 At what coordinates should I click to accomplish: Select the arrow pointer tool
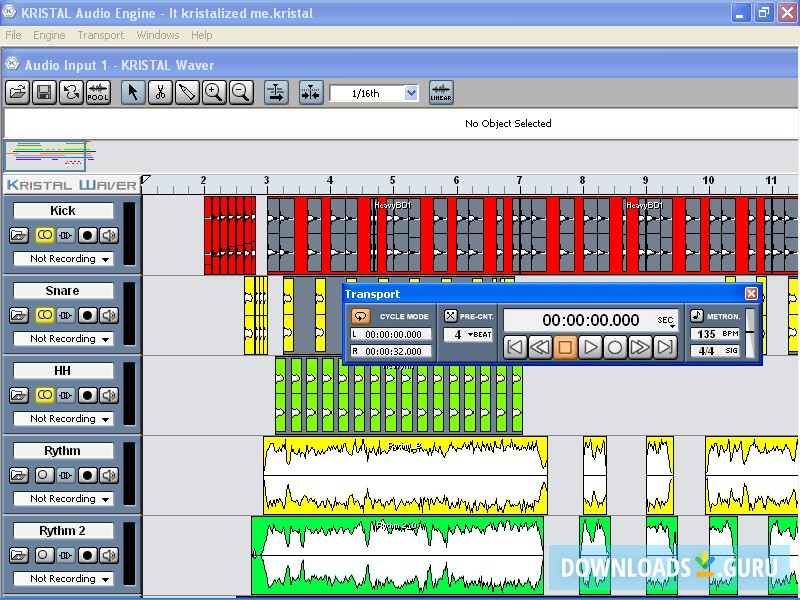point(132,93)
